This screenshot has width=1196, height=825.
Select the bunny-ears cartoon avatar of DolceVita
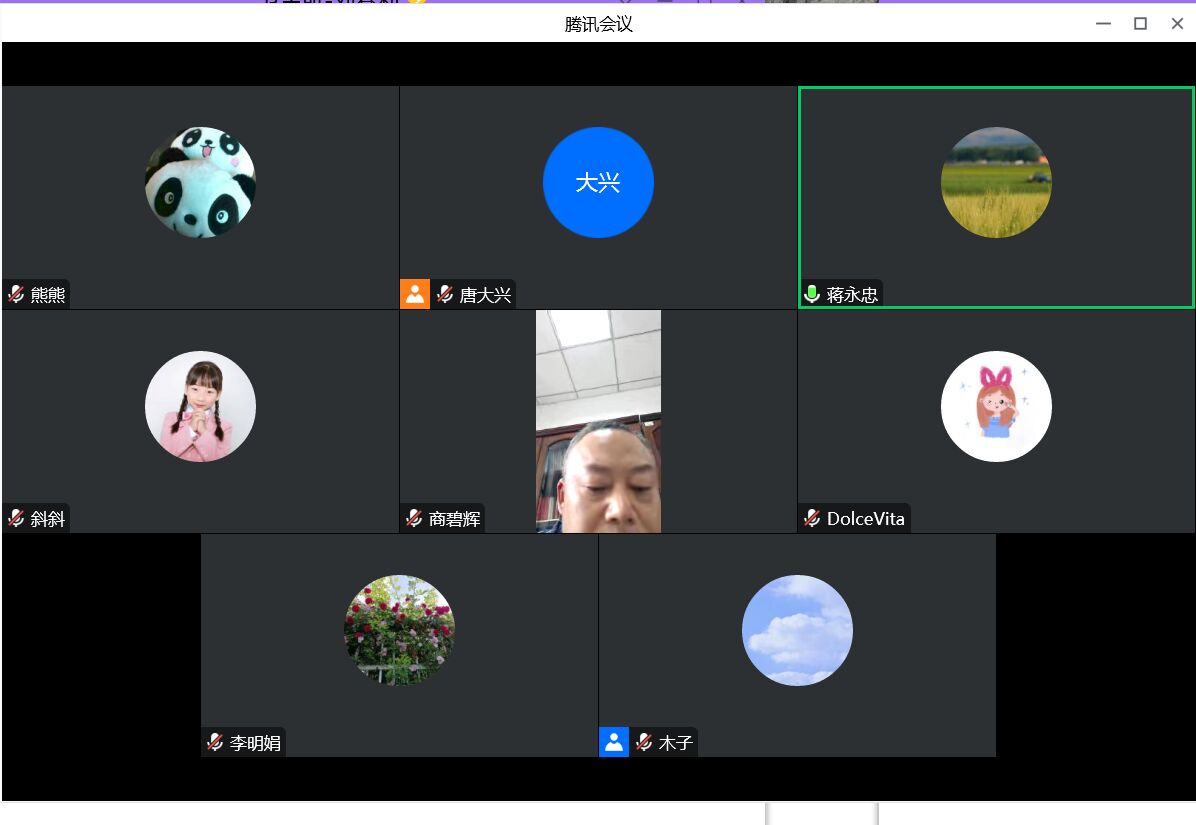996,406
